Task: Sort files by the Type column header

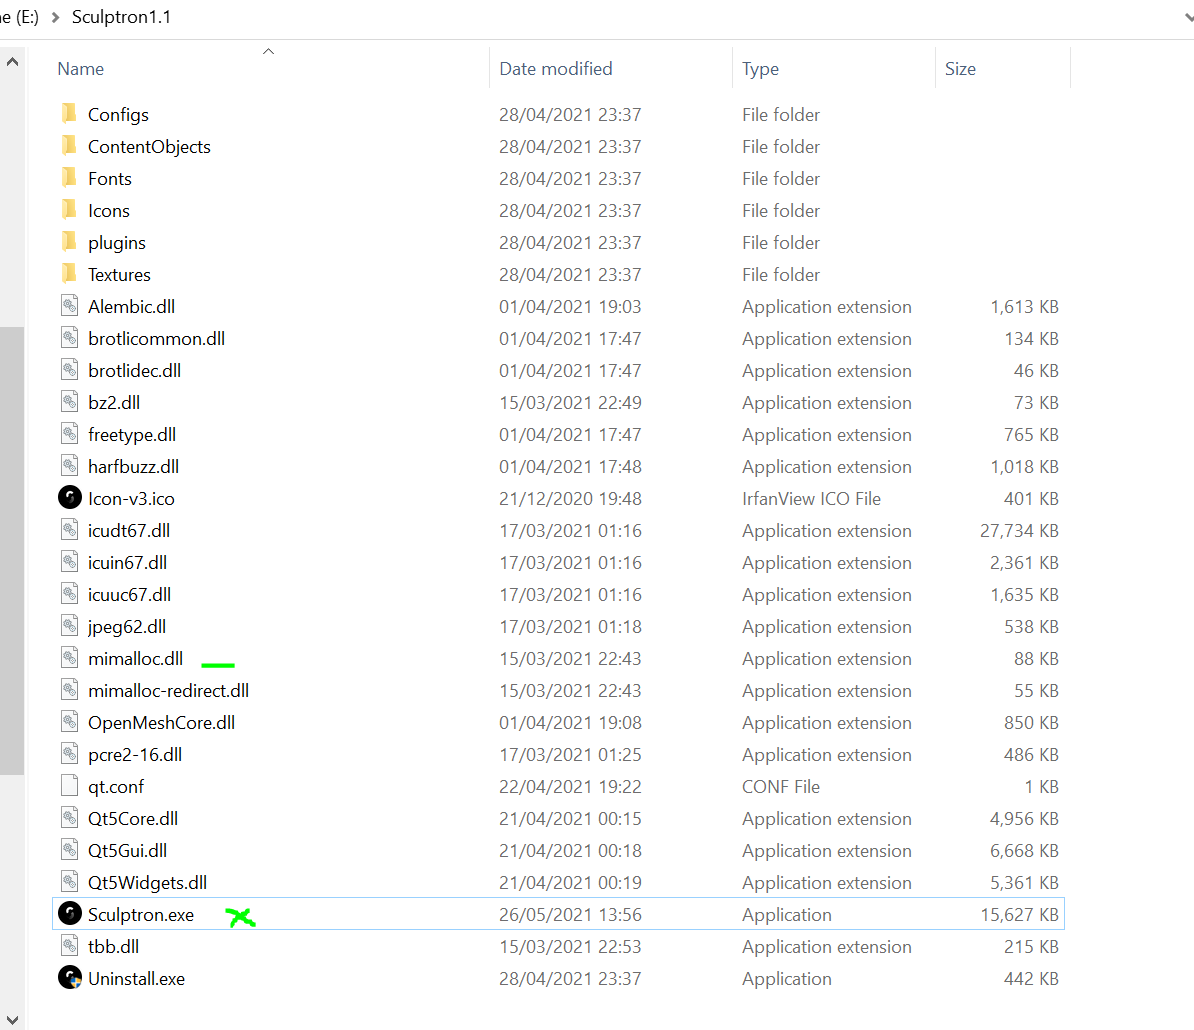Action: (x=760, y=69)
